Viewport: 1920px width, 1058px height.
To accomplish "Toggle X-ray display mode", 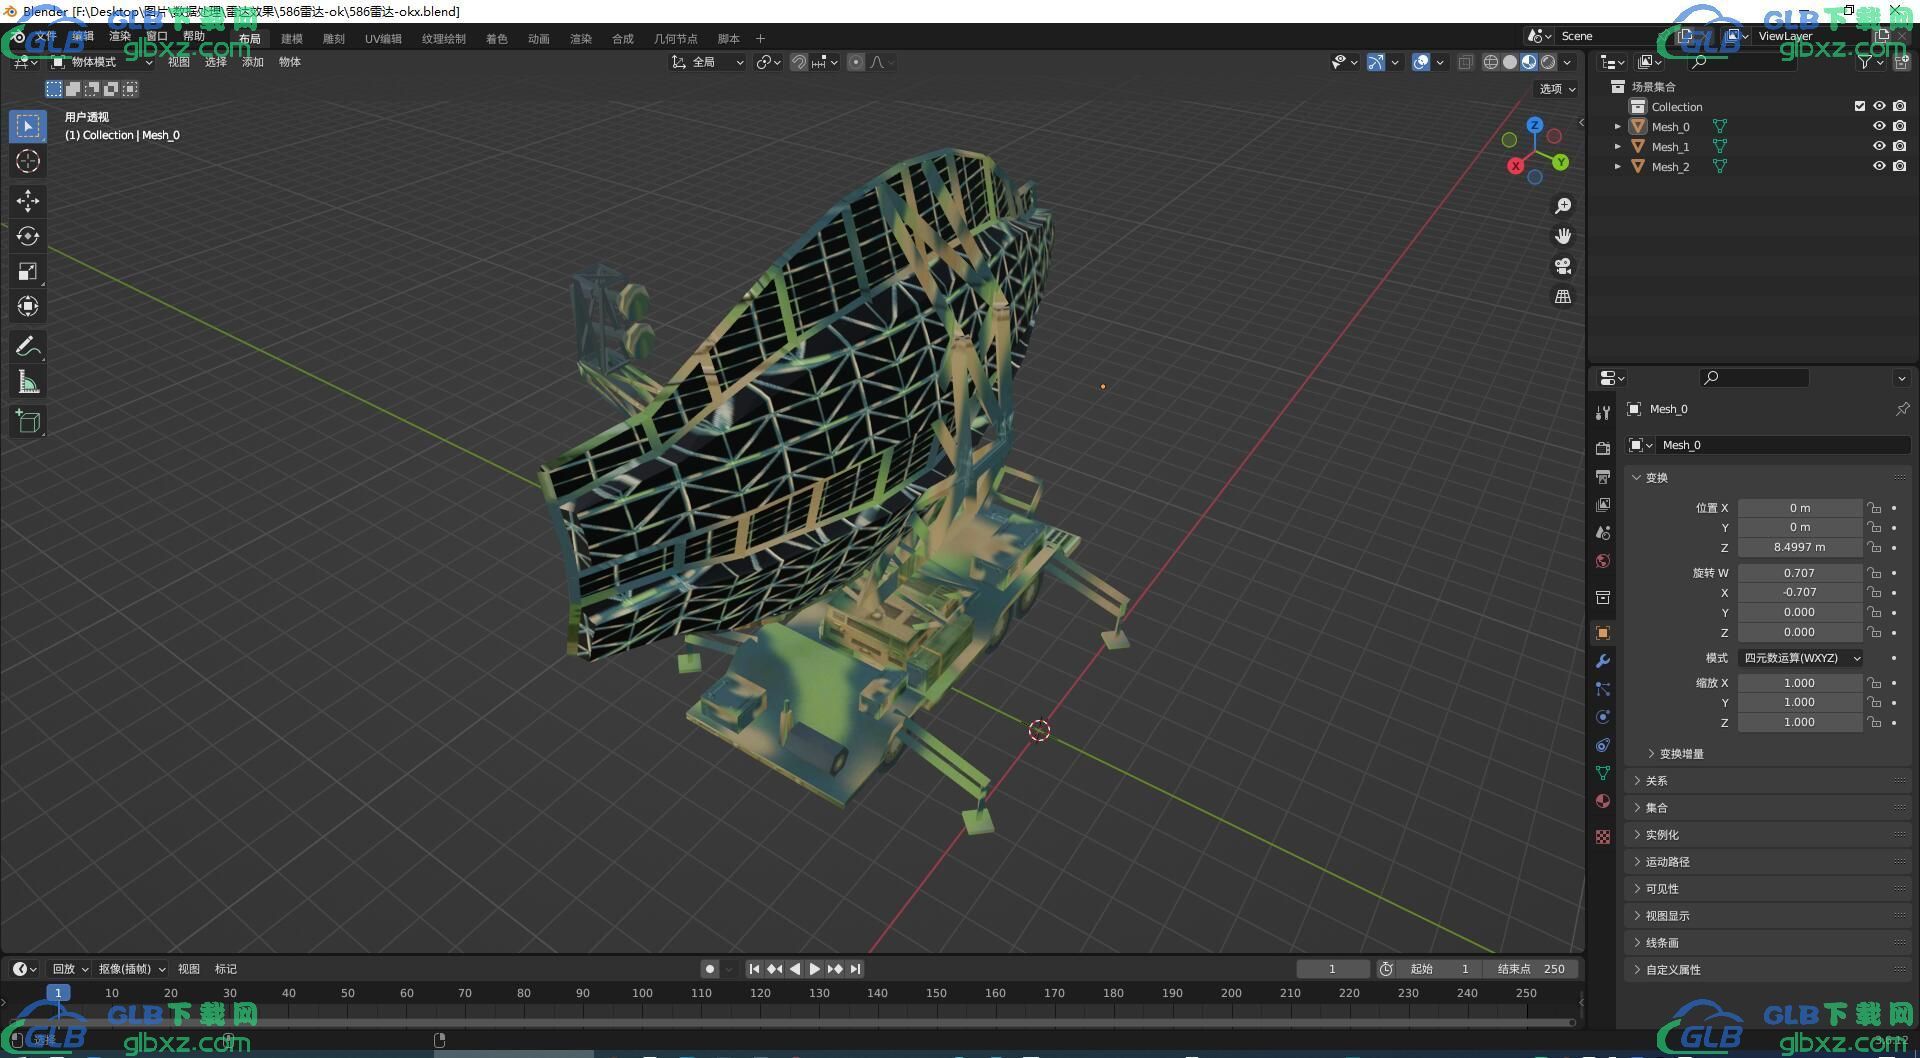I will click(x=1465, y=62).
